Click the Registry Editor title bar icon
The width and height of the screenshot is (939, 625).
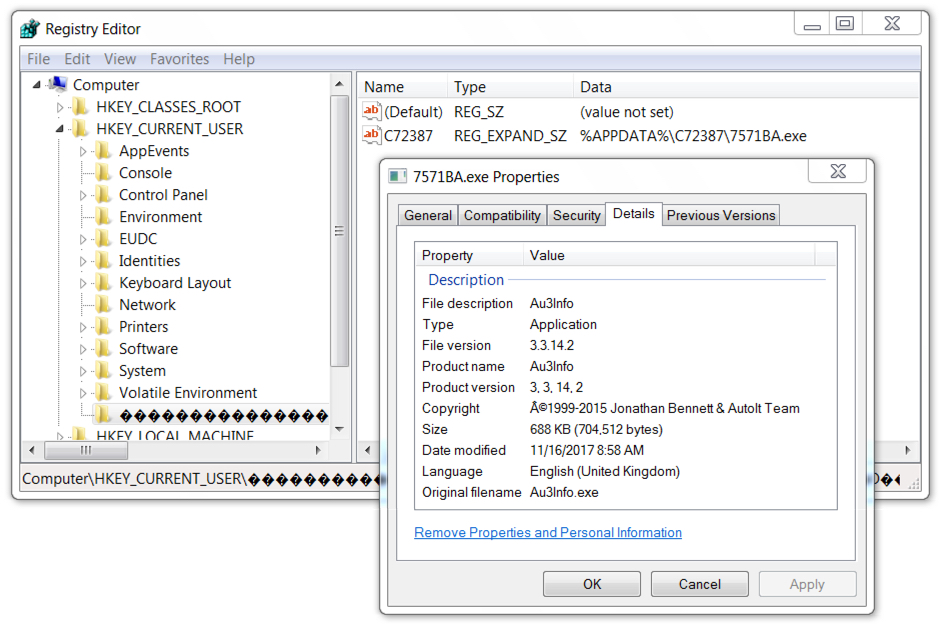30,28
